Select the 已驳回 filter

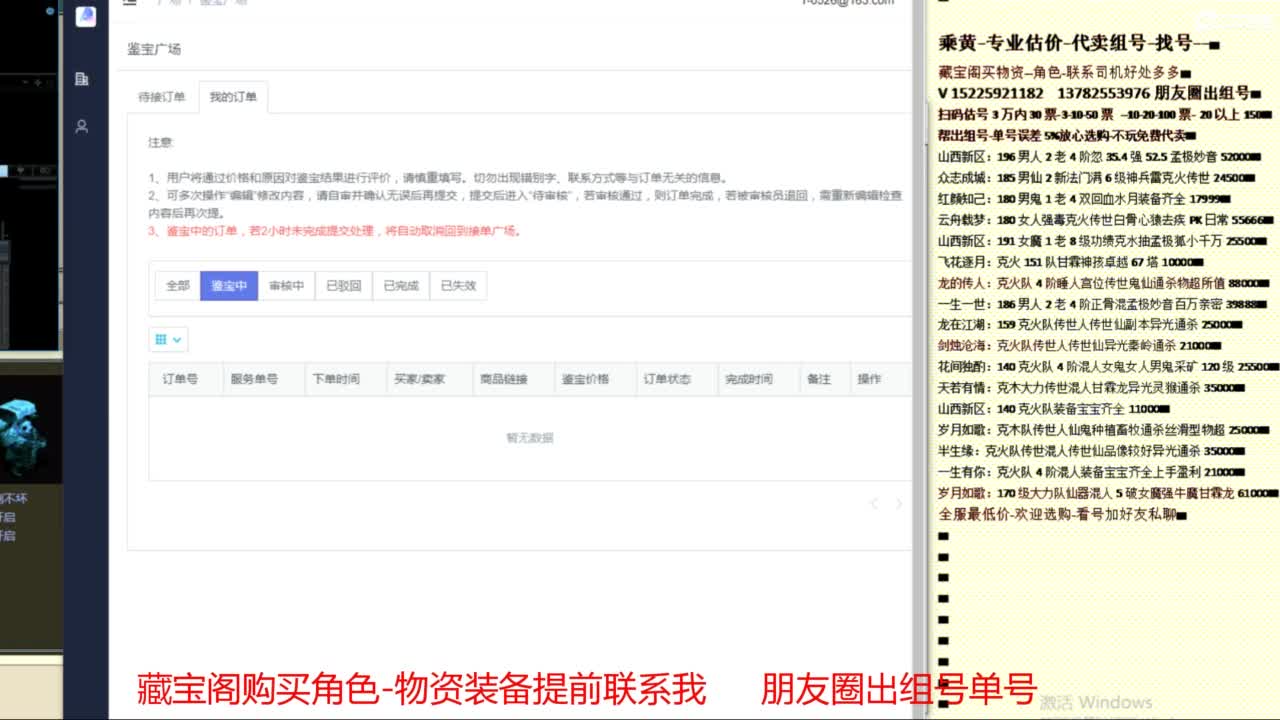point(343,285)
